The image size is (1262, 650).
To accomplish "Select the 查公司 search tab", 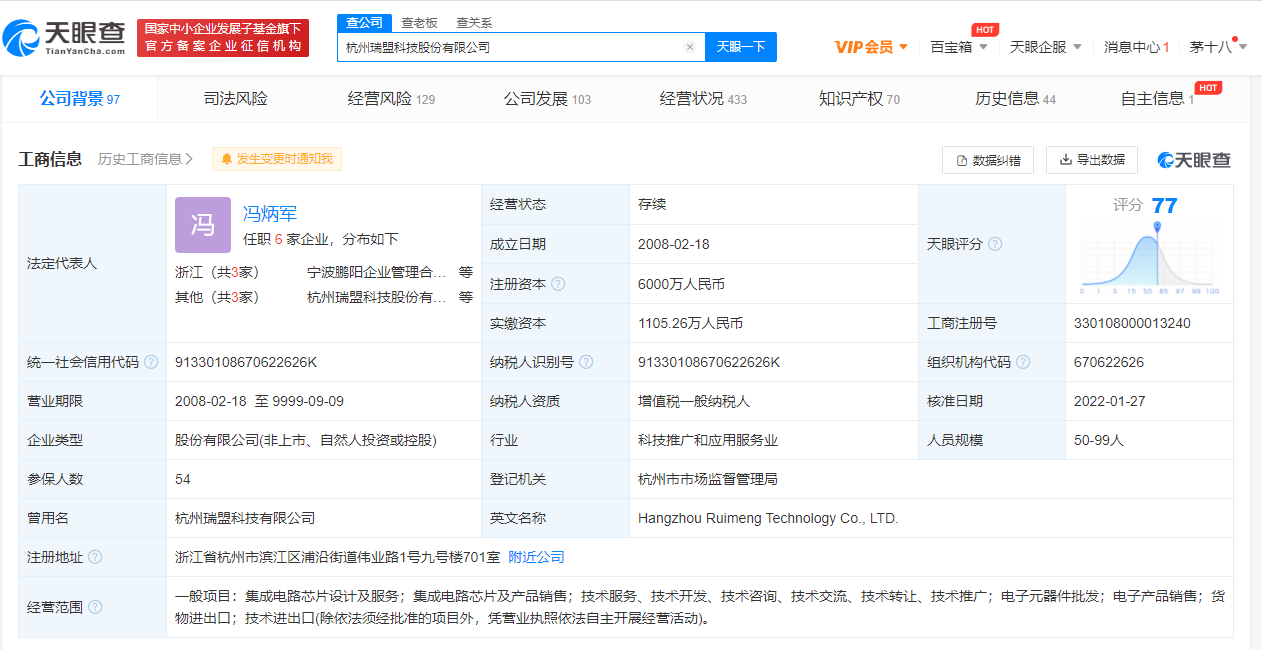I will click(364, 22).
